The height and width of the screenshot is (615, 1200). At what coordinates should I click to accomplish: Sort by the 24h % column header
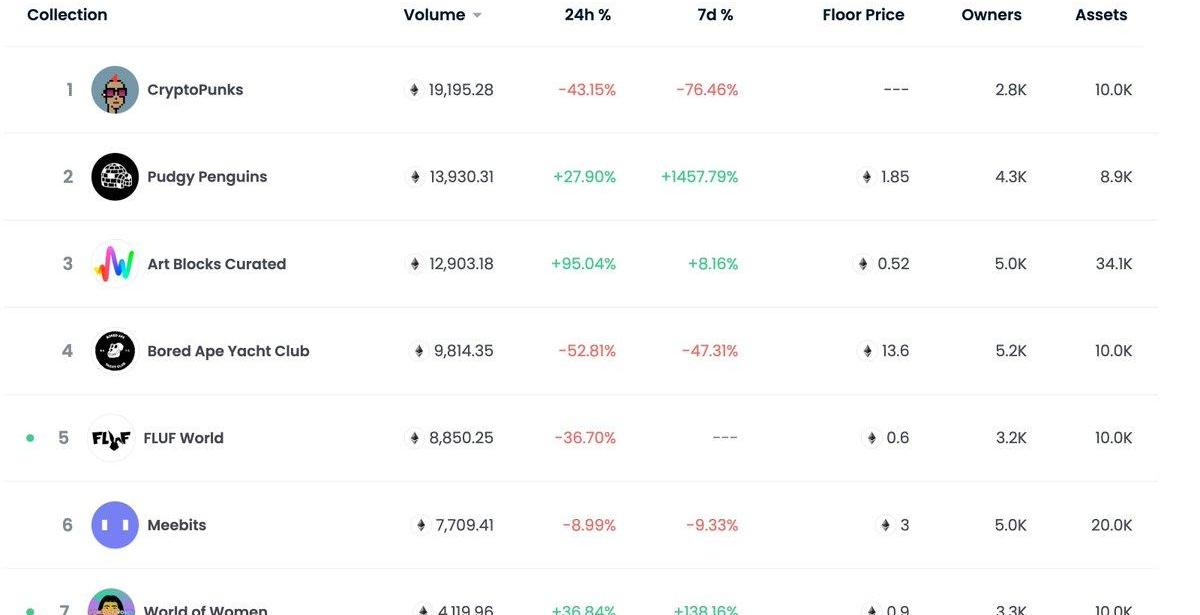[x=587, y=15]
